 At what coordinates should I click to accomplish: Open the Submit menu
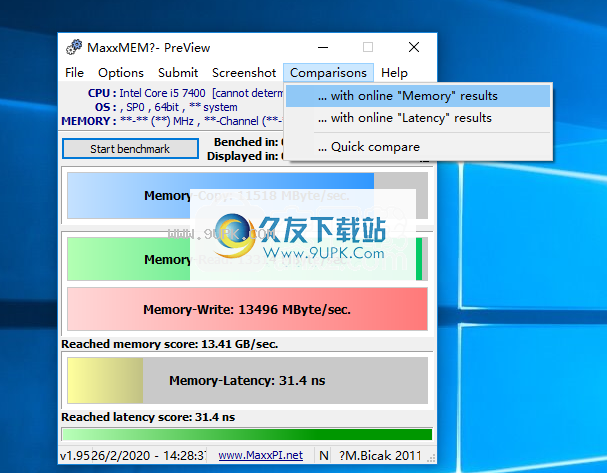(x=178, y=73)
